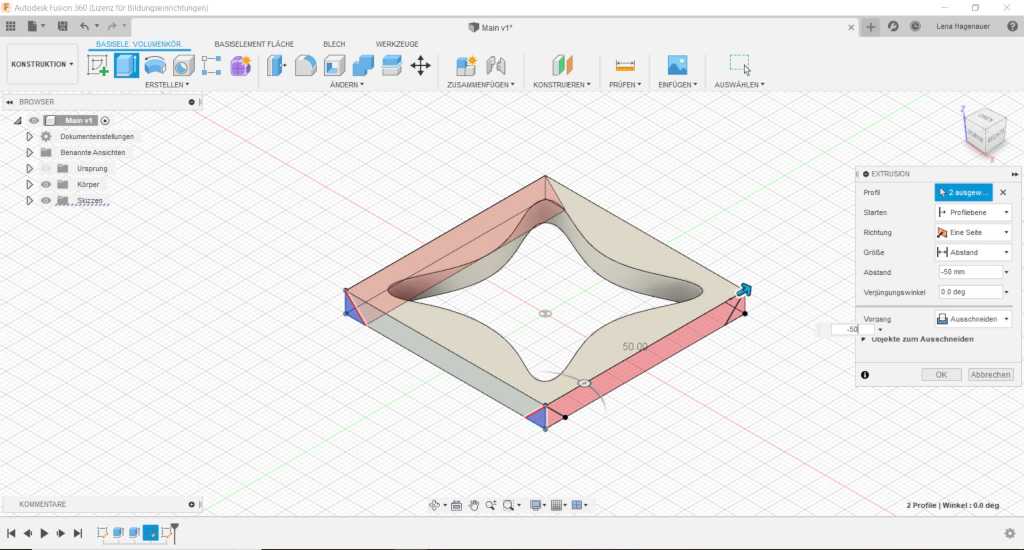Select the Combine tool

[x=363, y=65]
